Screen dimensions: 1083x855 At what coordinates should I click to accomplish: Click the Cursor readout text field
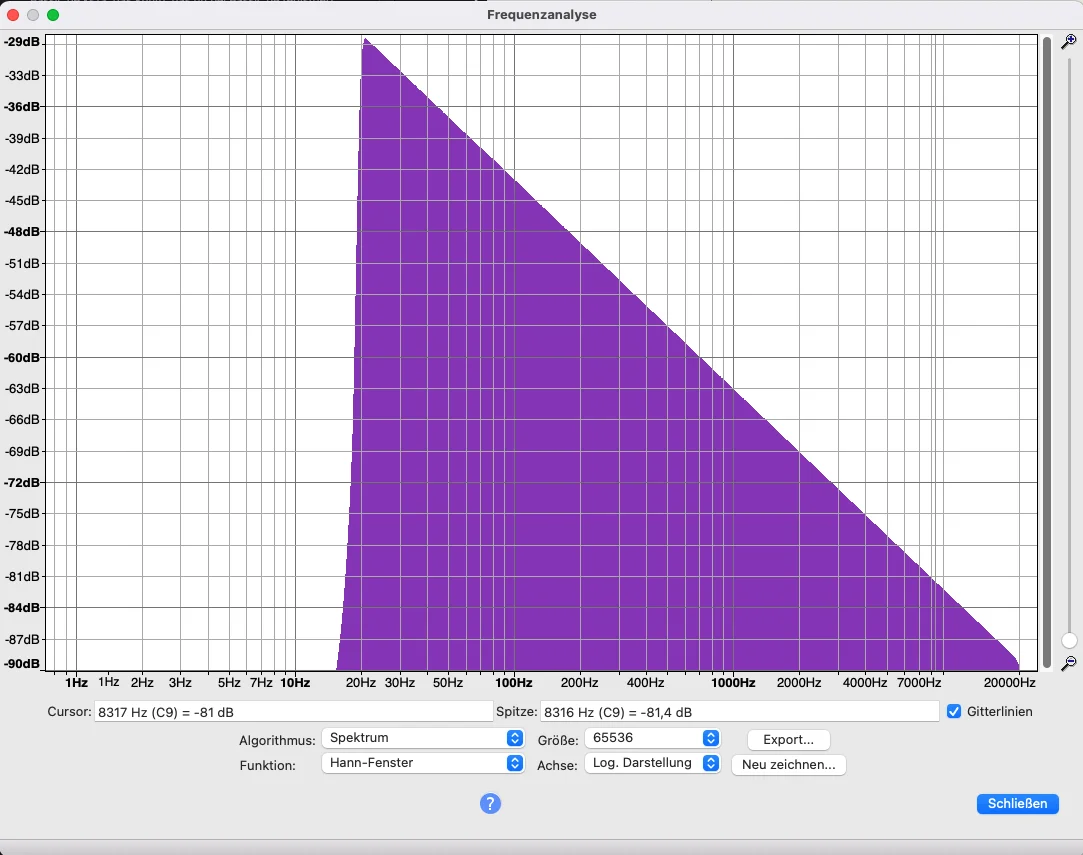pyautogui.click(x=293, y=712)
